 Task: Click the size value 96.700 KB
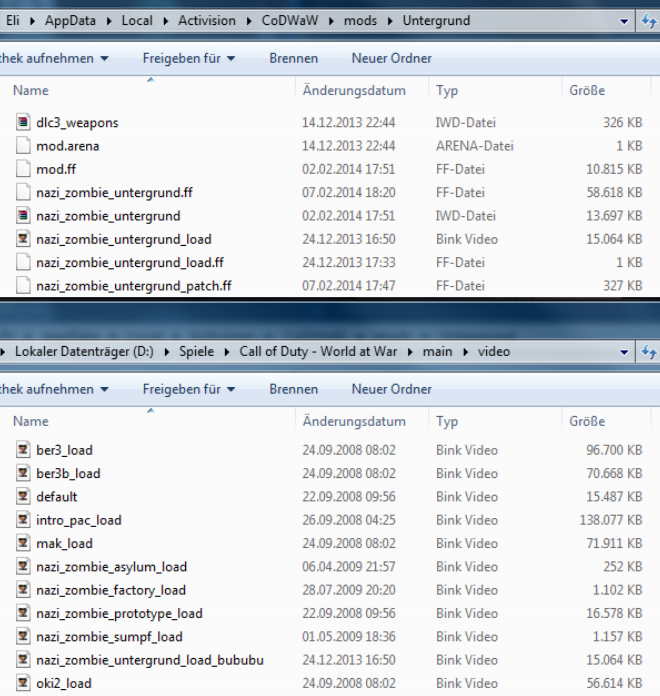coord(614,450)
